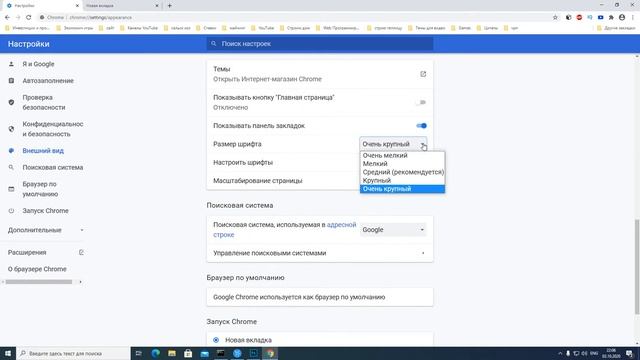
Task: Open the notification center icon
Action: click(630, 353)
